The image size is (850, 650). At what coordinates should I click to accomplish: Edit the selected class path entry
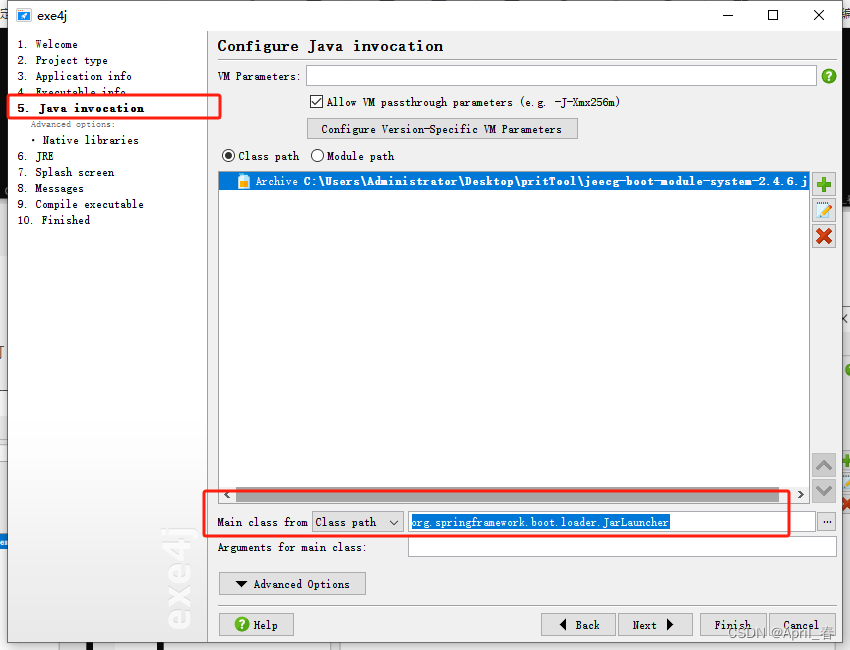point(824,210)
